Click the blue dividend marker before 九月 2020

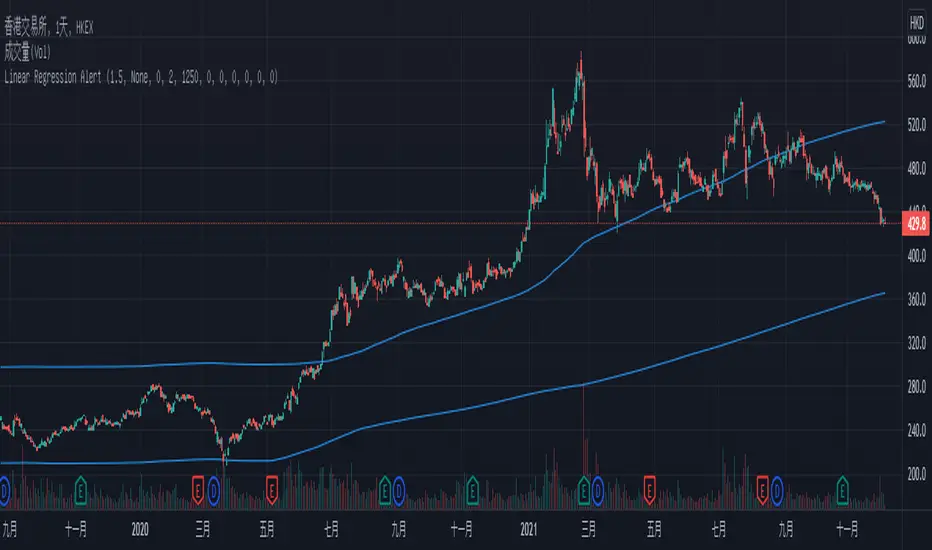[x=398, y=491]
